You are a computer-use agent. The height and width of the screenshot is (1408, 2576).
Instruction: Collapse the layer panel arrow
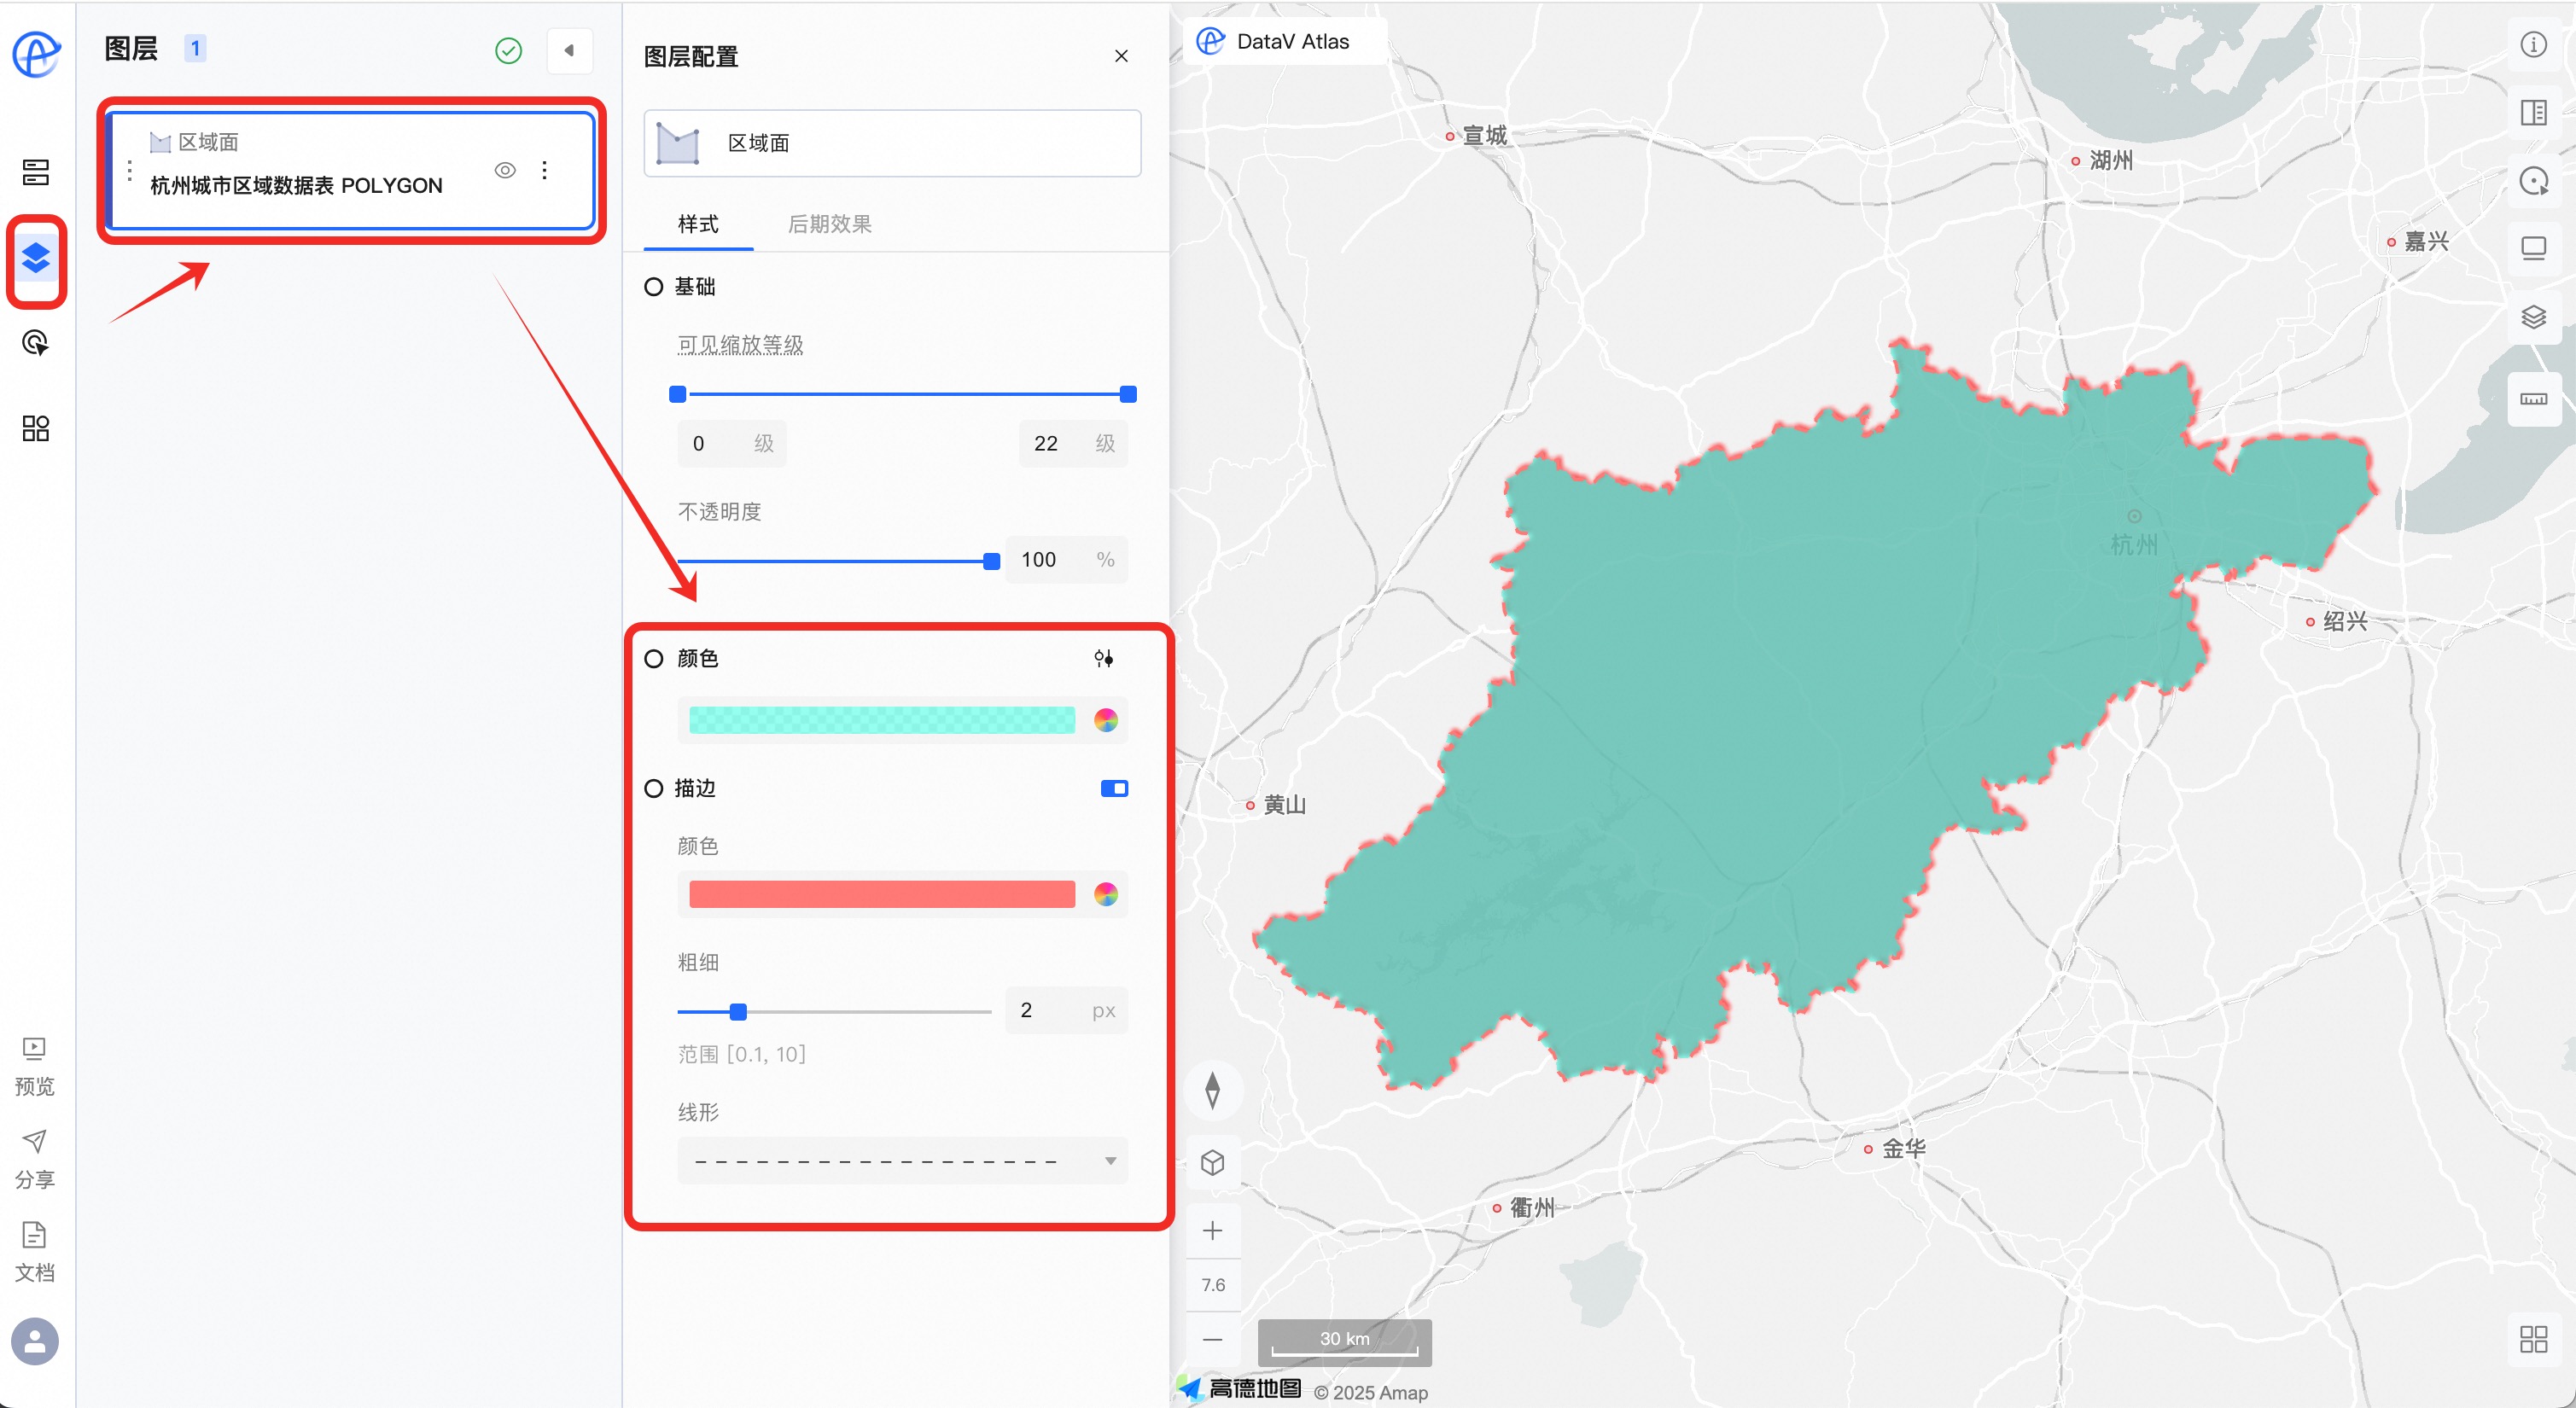pyautogui.click(x=569, y=50)
